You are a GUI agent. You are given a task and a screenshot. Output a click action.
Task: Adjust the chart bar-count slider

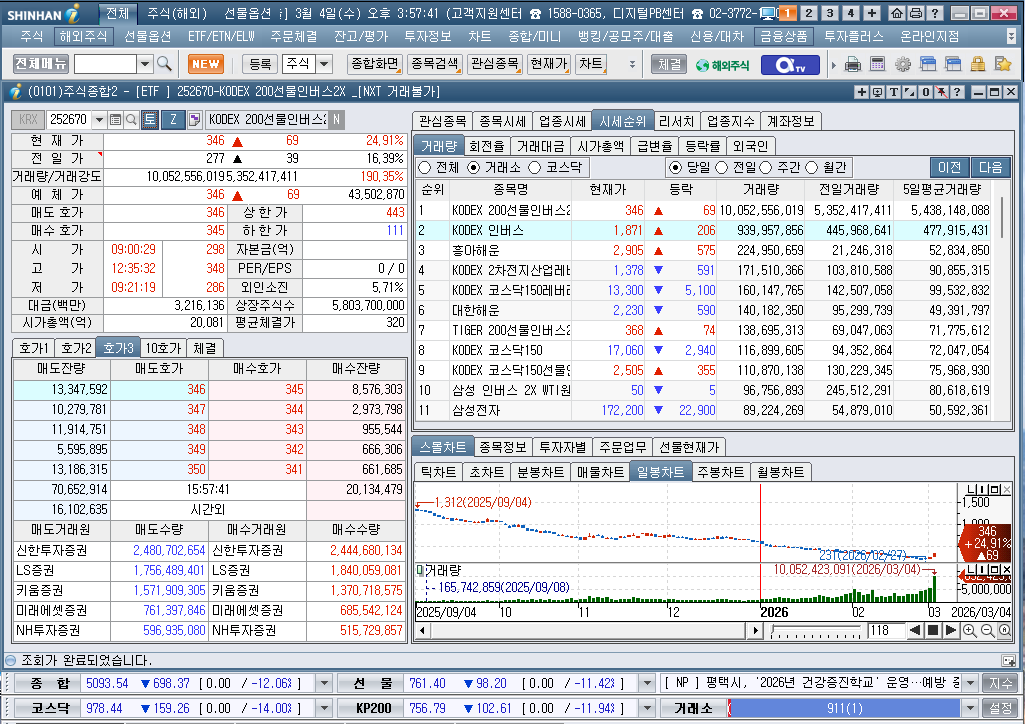(x=816, y=631)
